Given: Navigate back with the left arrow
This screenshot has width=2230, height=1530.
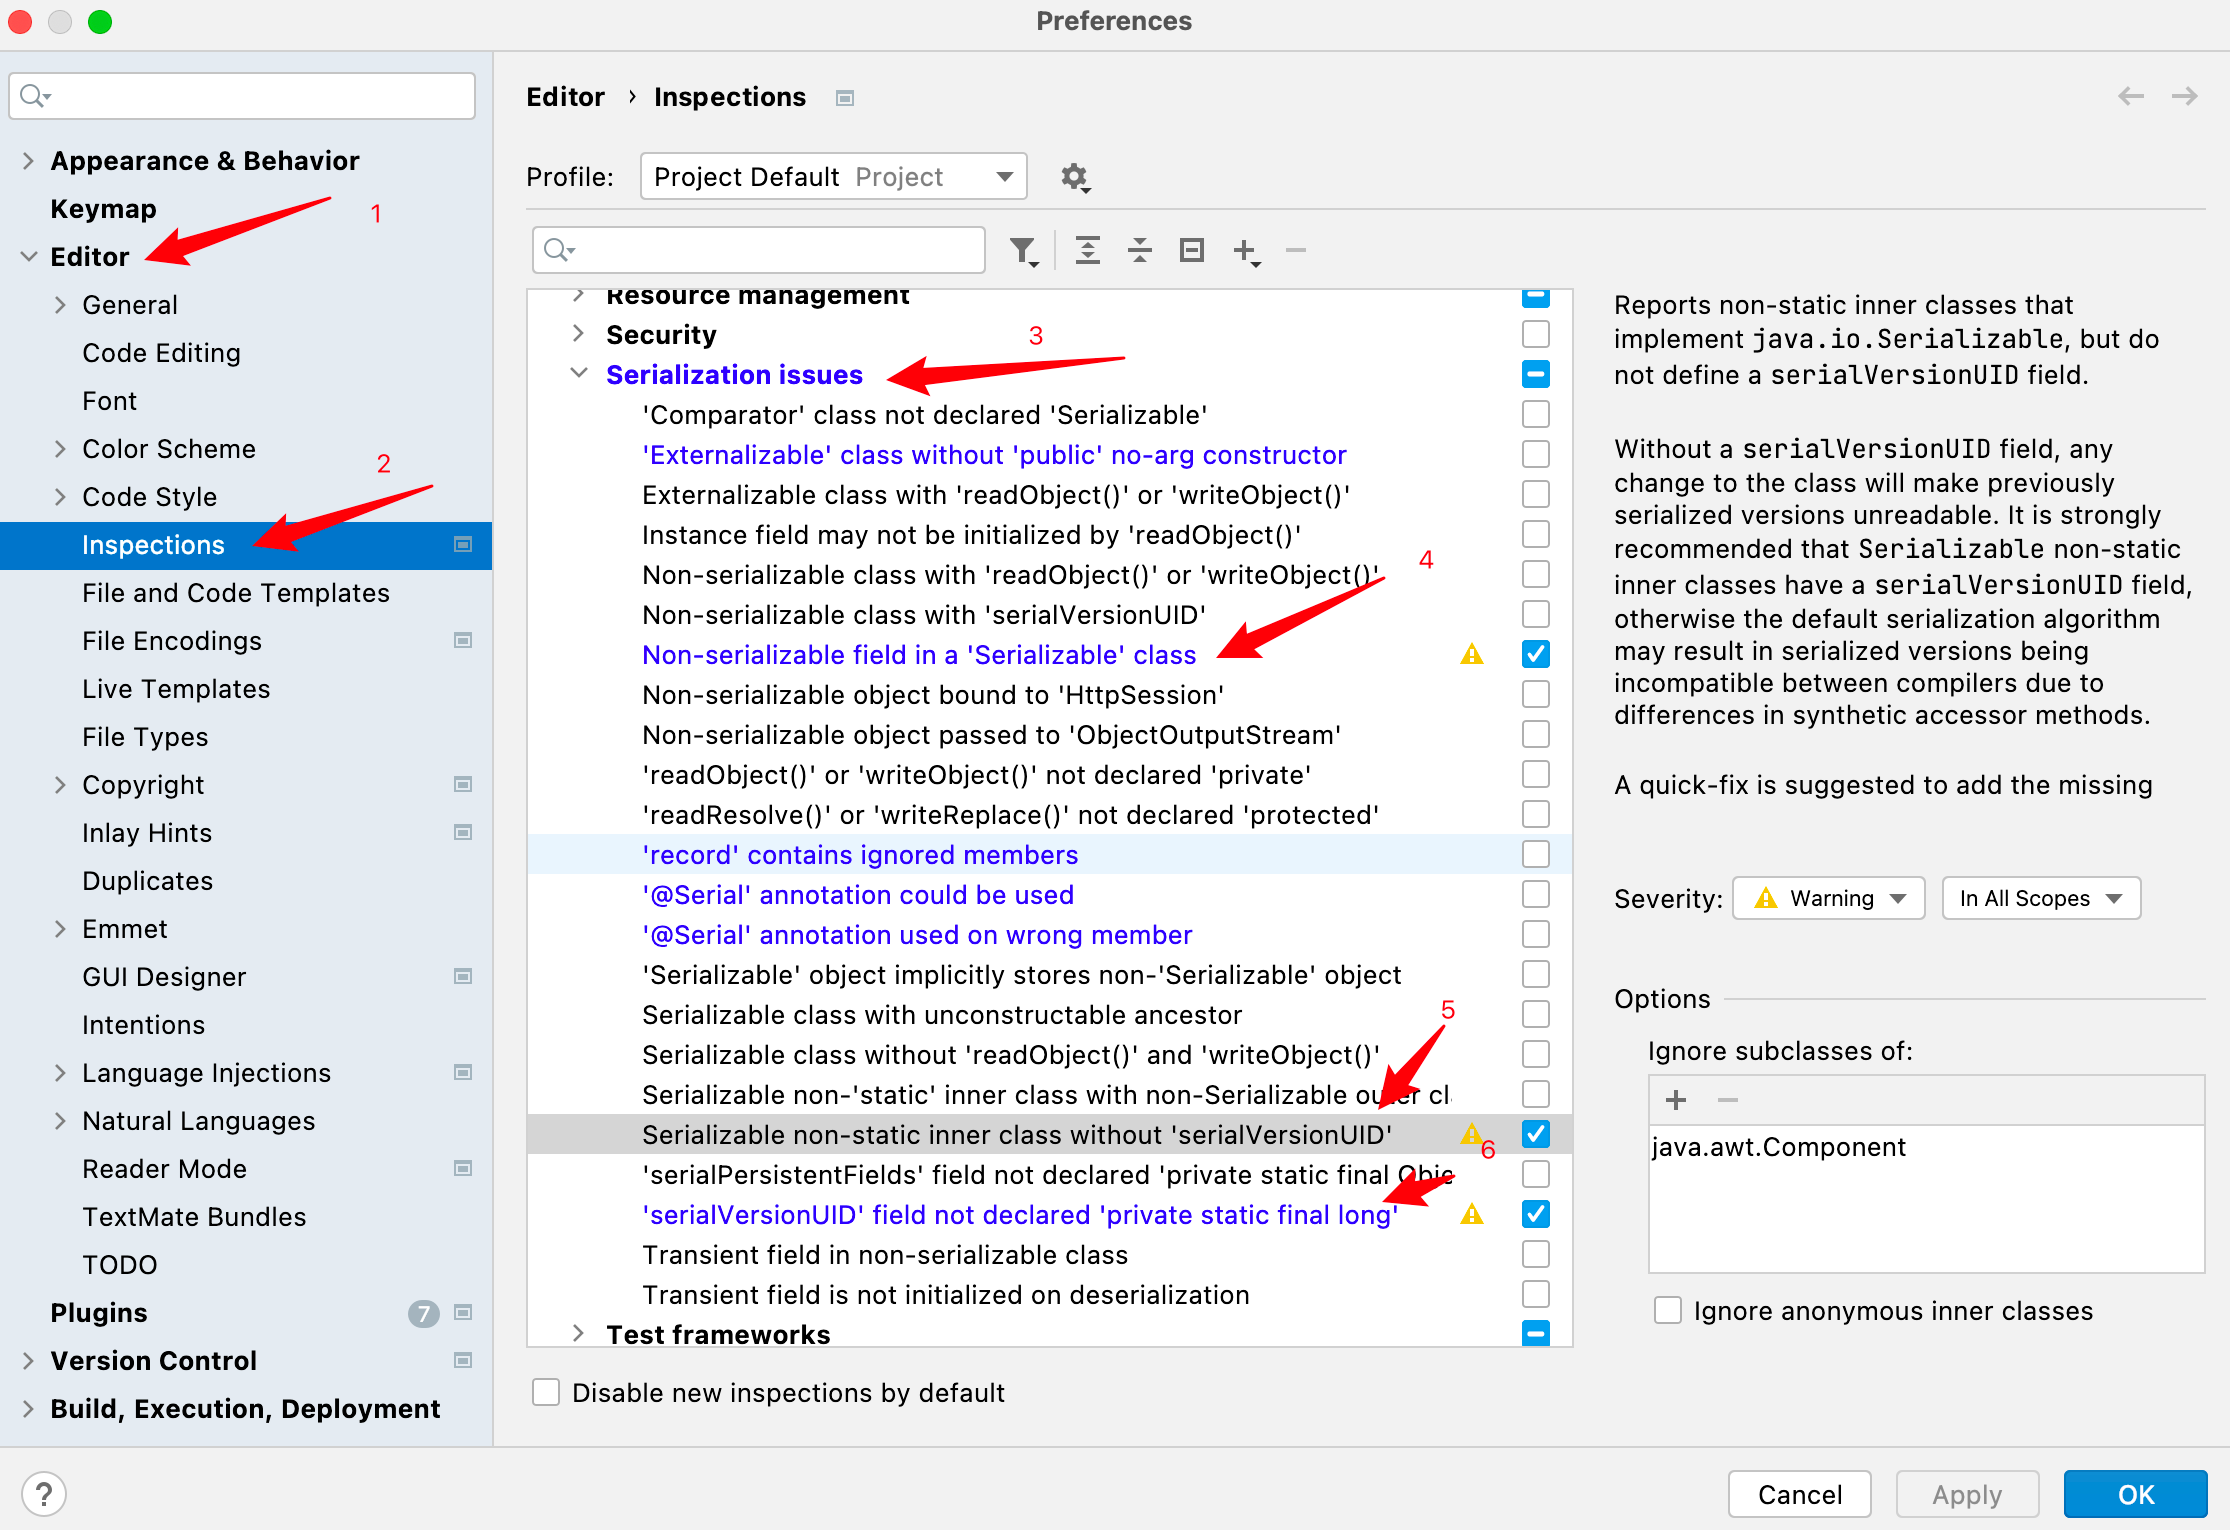Looking at the screenshot, I should pyautogui.click(x=2131, y=96).
